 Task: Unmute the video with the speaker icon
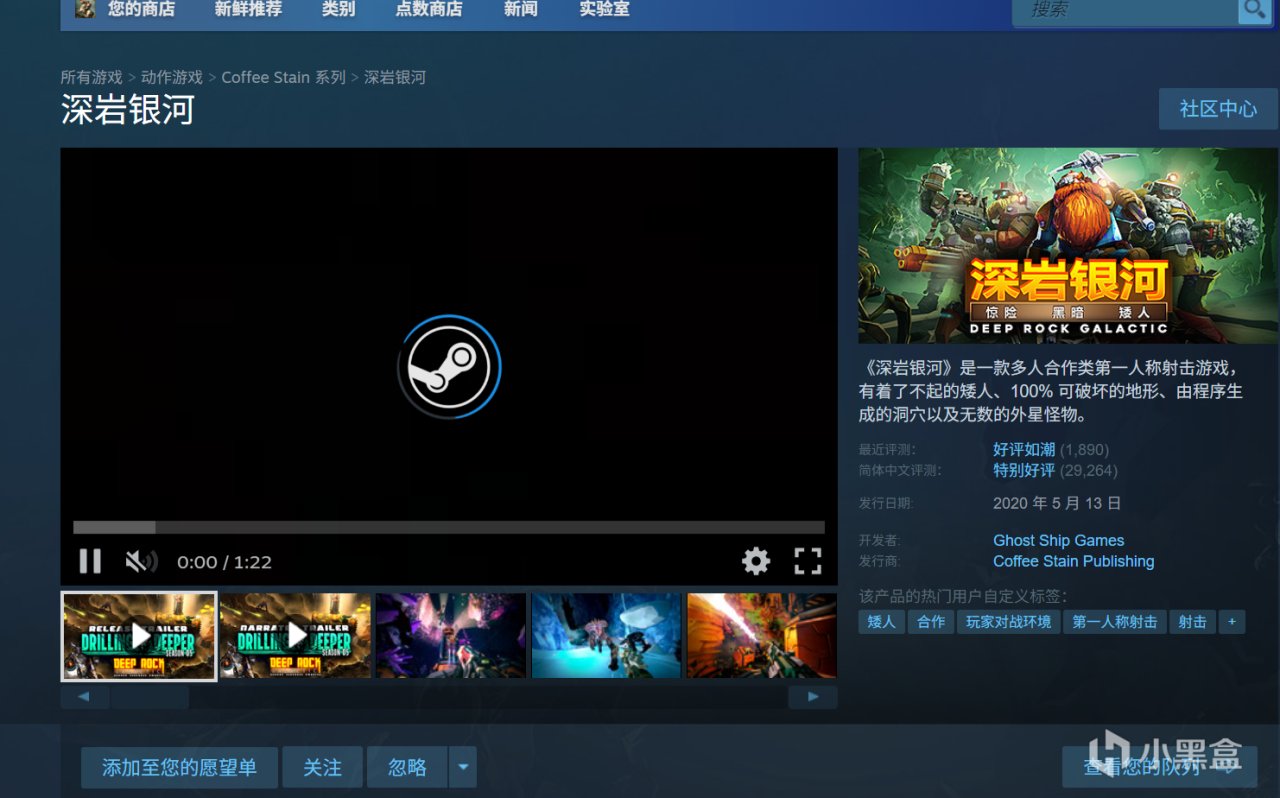pos(141,561)
